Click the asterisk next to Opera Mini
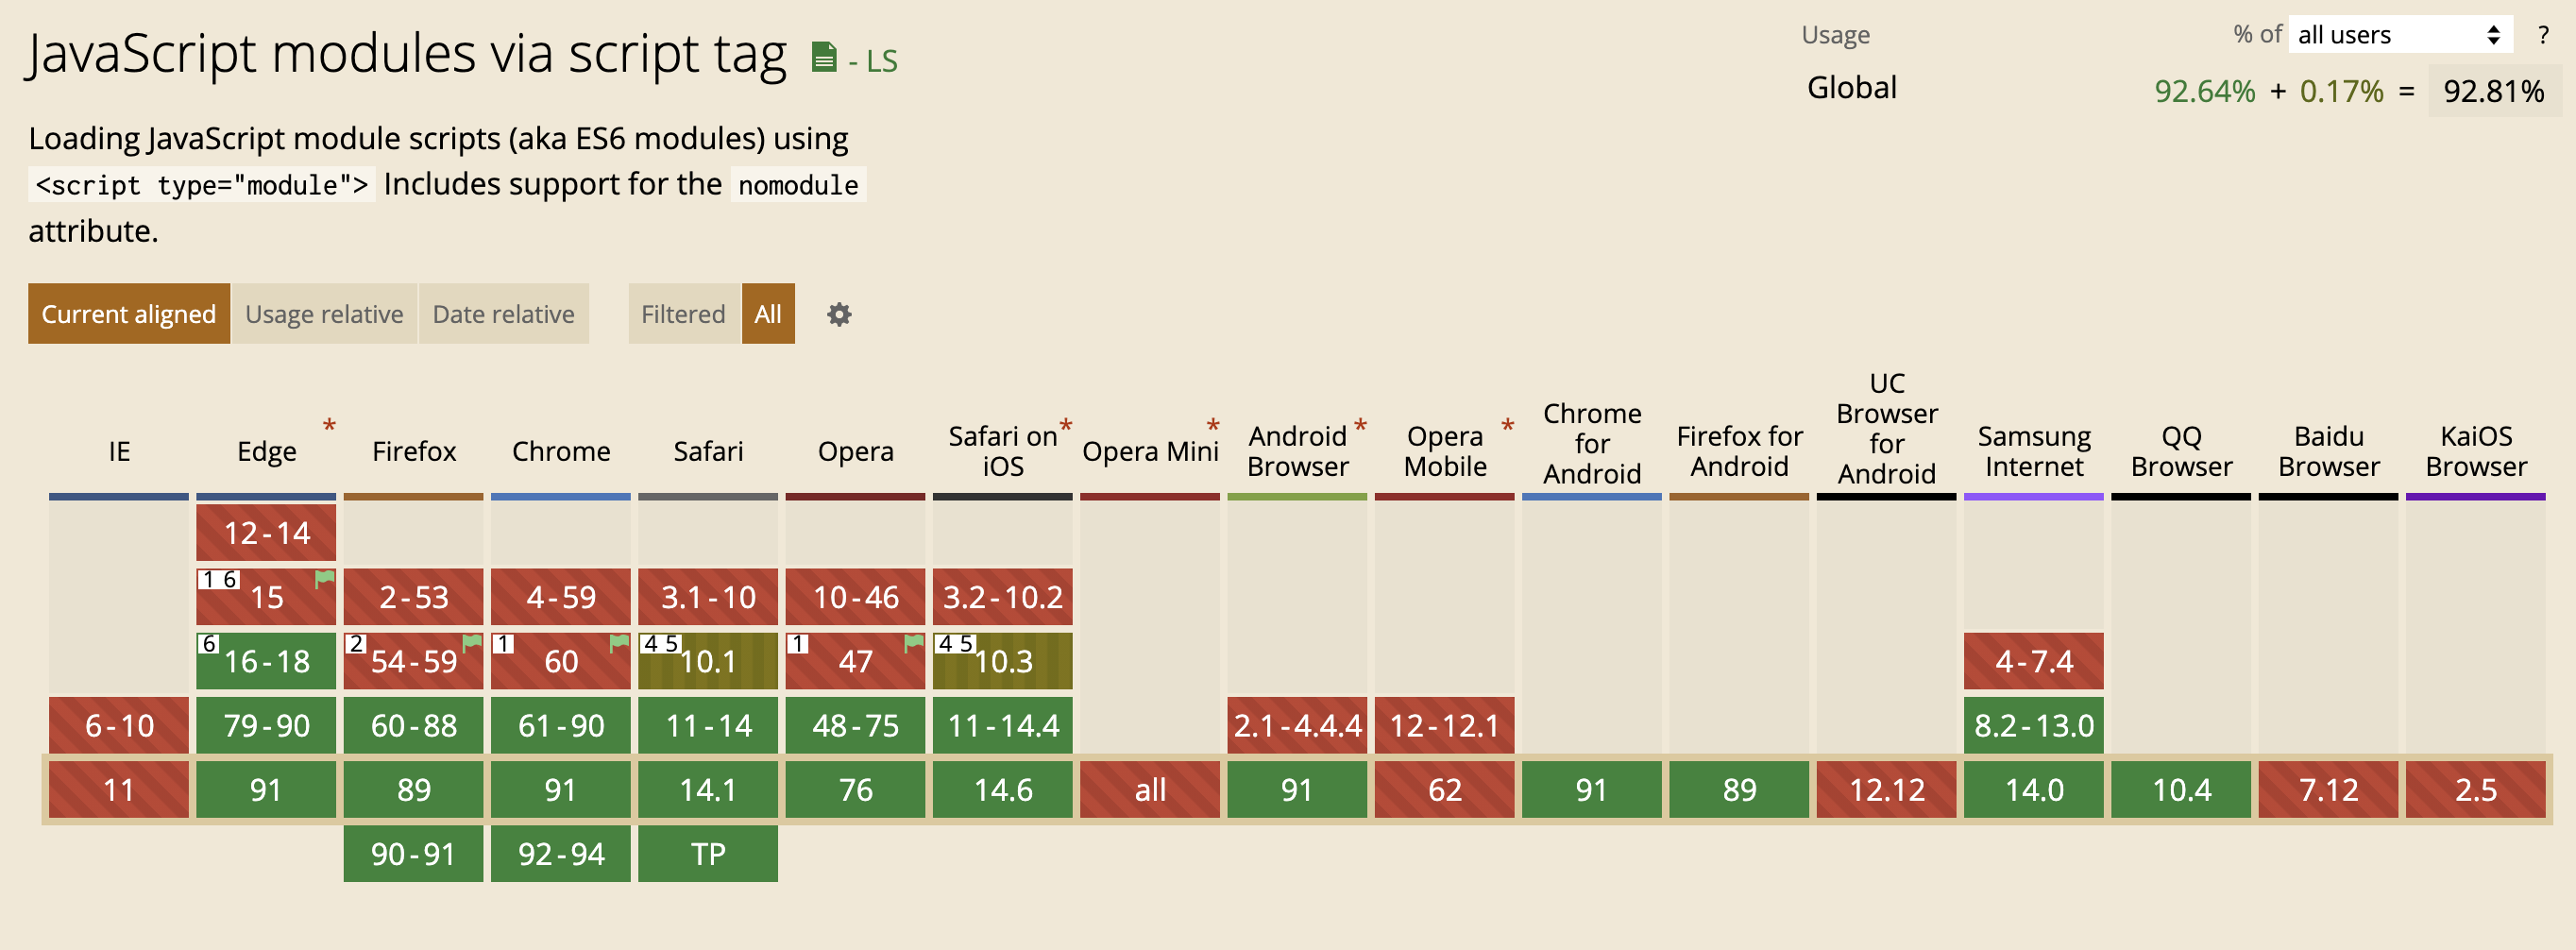This screenshot has width=2576, height=950. (x=1213, y=426)
